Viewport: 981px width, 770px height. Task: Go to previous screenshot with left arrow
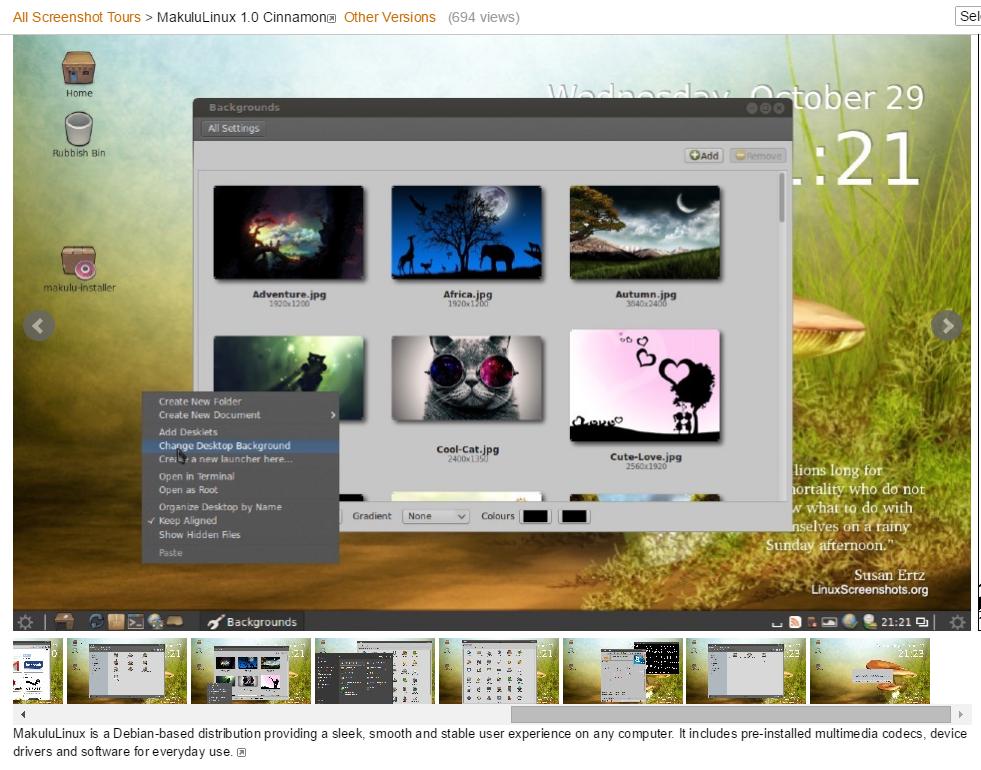pyautogui.click(x=39, y=325)
